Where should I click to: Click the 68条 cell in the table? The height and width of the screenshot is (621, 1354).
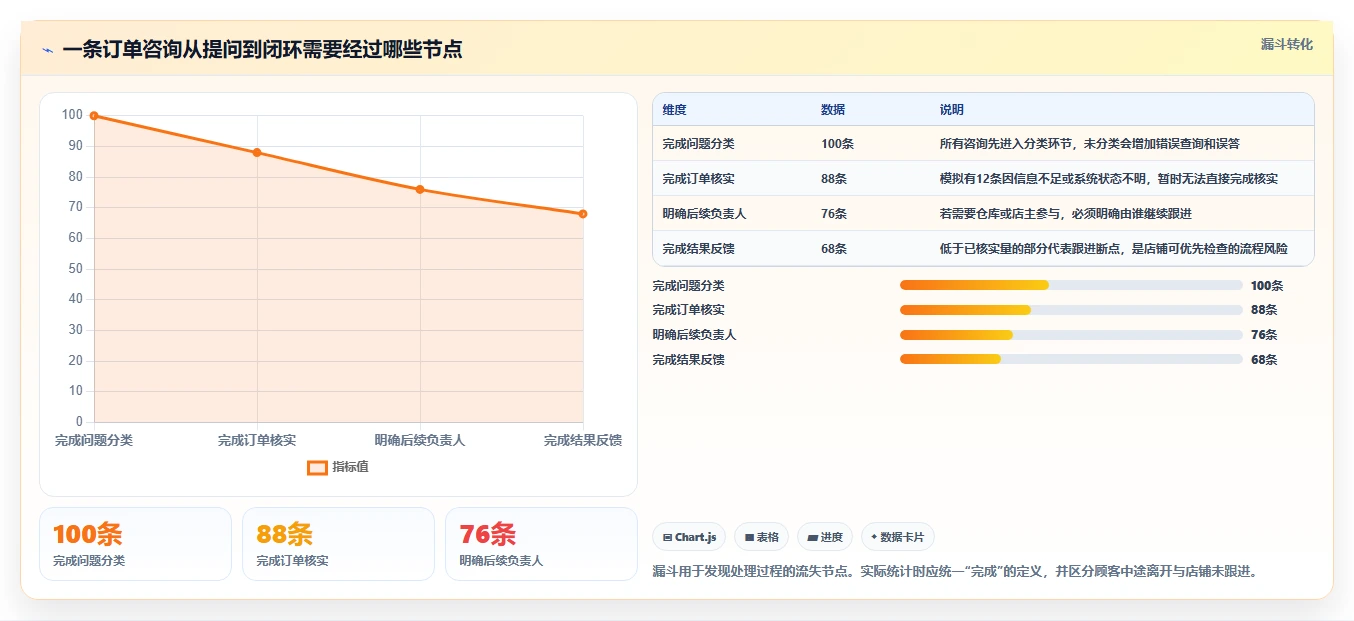coord(834,249)
